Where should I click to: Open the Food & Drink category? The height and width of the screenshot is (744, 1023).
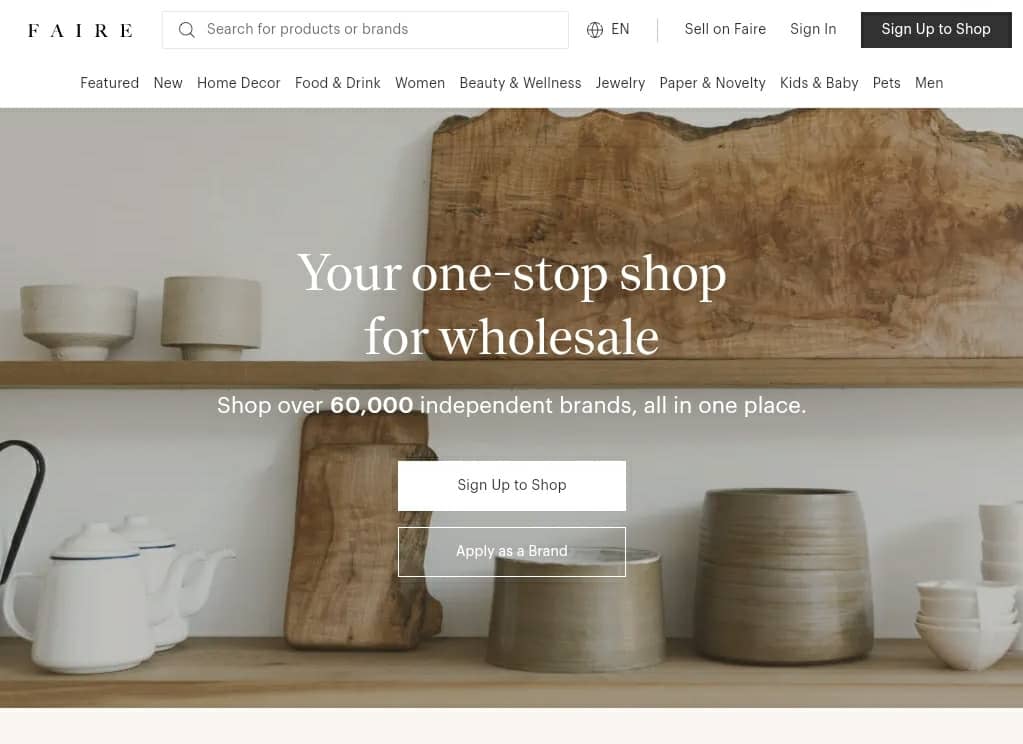(337, 83)
